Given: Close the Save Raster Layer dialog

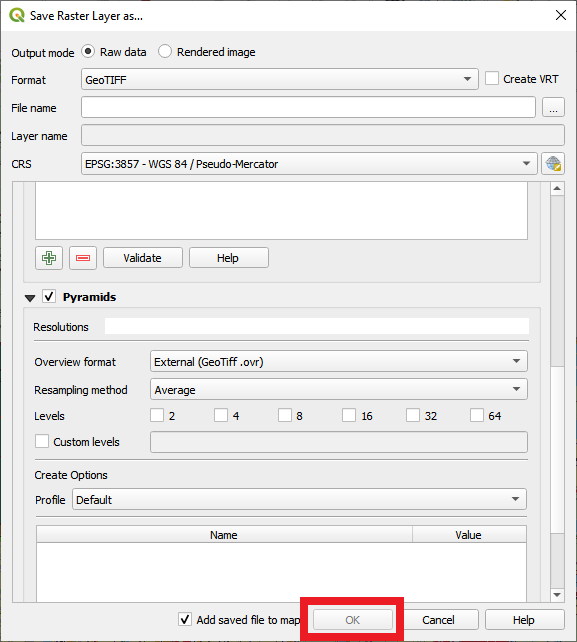Looking at the screenshot, I should [x=561, y=15].
